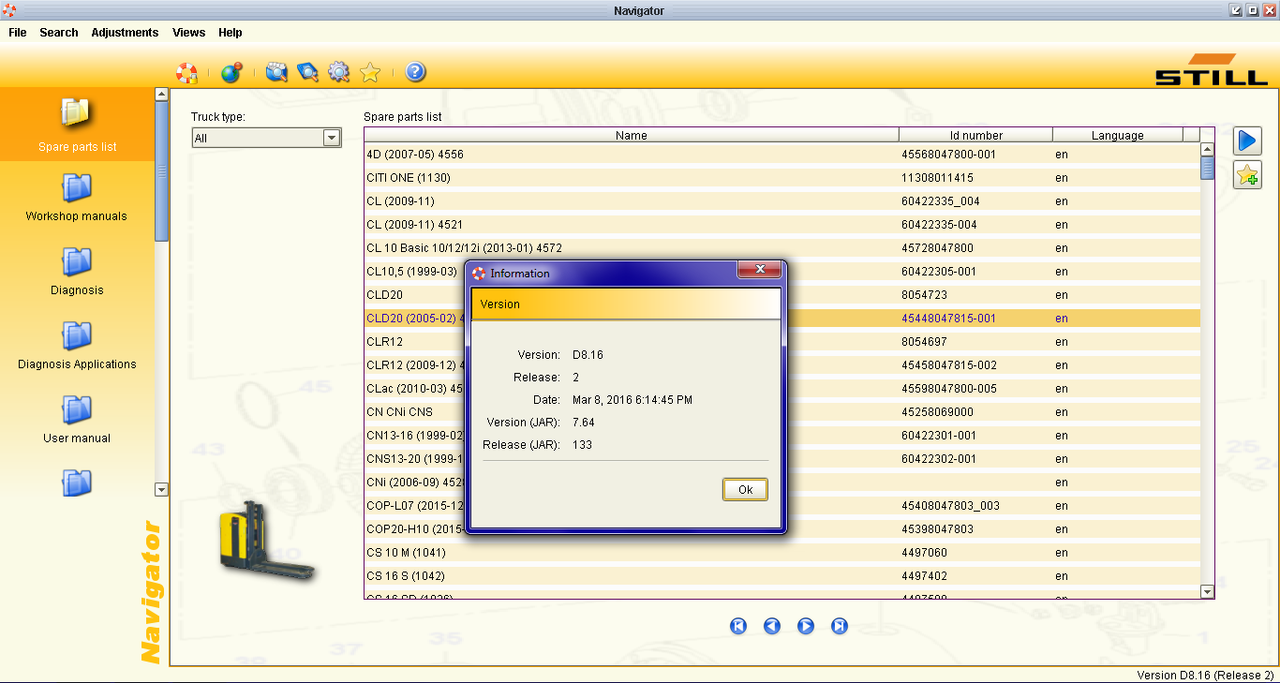Screen dimensions: 1280x683
Task: Select the CL (2009-11) row with id 60422335_004
Action: [x=782, y=201]
